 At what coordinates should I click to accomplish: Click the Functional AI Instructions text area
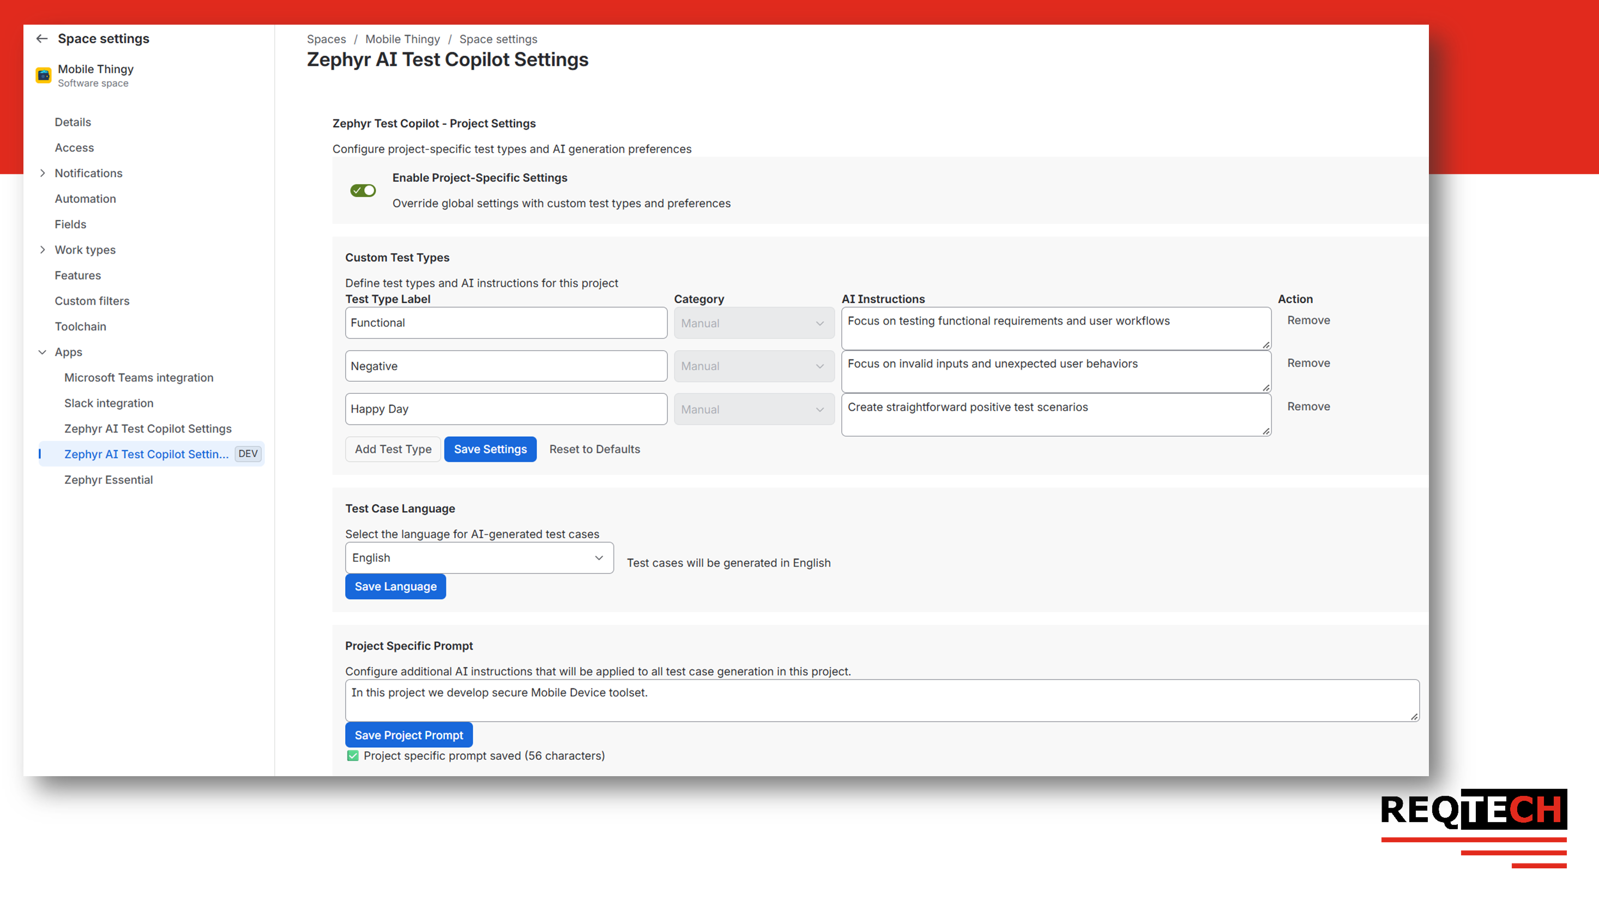[1056, 328]
